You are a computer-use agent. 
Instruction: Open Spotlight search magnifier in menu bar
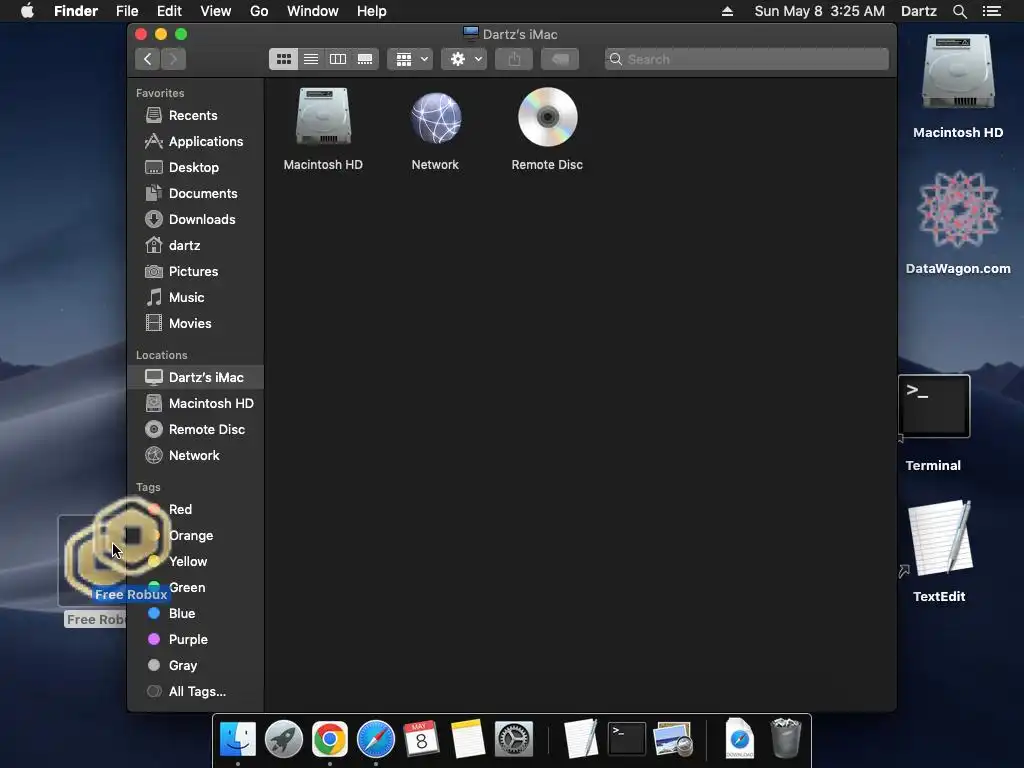[960, 11]
